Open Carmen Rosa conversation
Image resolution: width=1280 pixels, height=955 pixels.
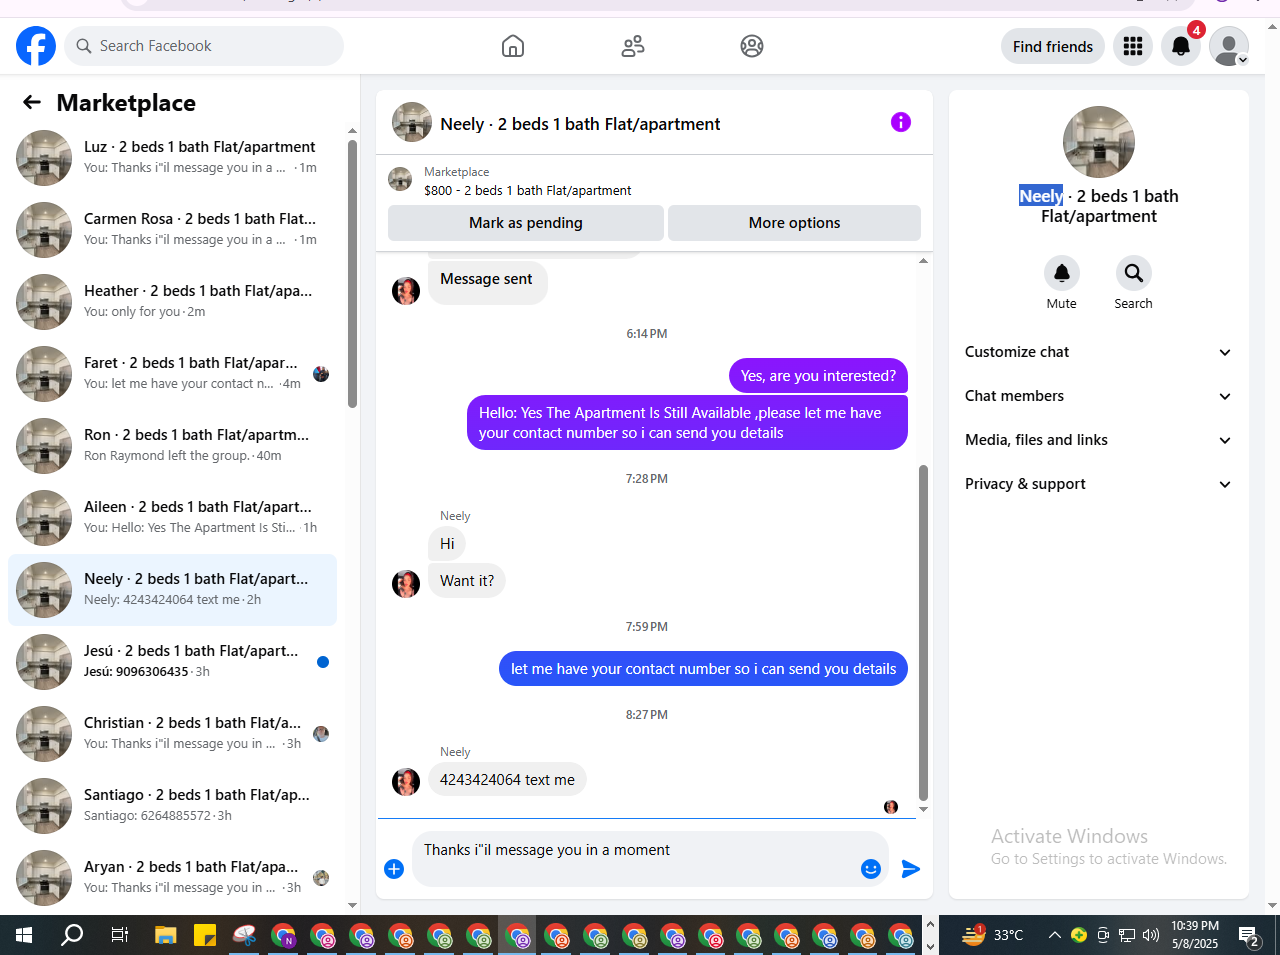(172, 230)
